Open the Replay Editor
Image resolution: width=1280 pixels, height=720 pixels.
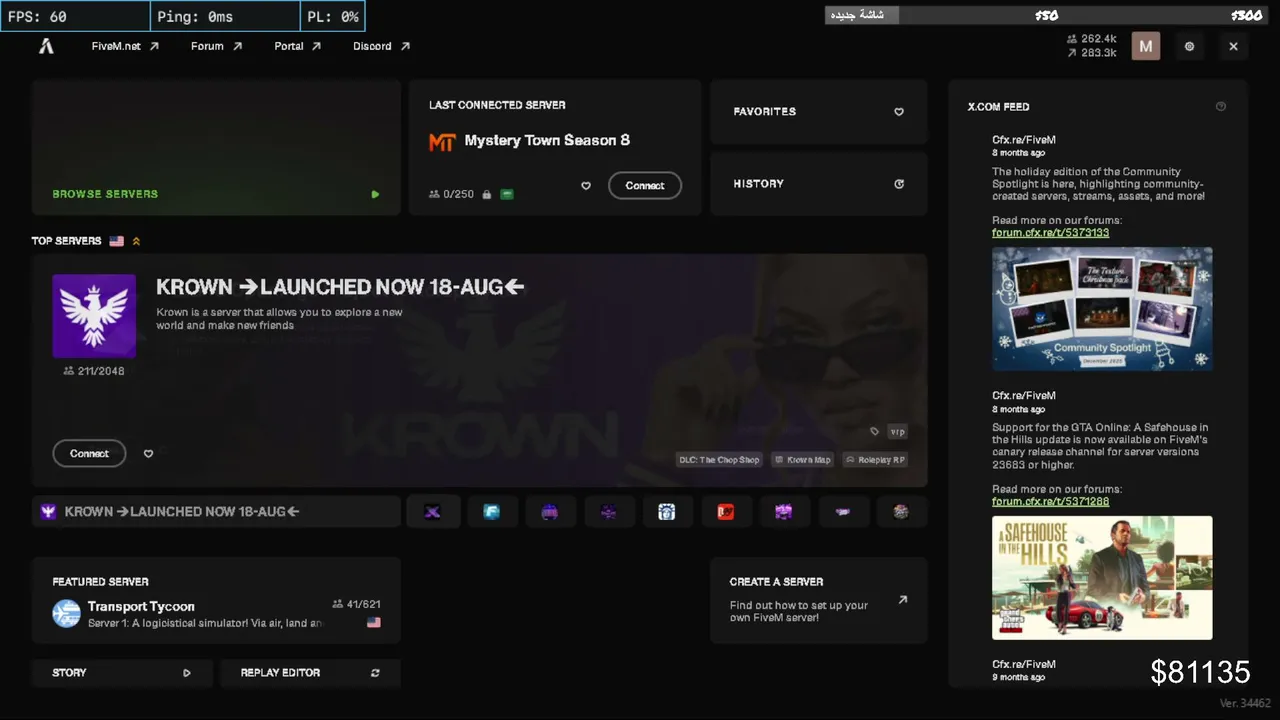pos(310,673)
